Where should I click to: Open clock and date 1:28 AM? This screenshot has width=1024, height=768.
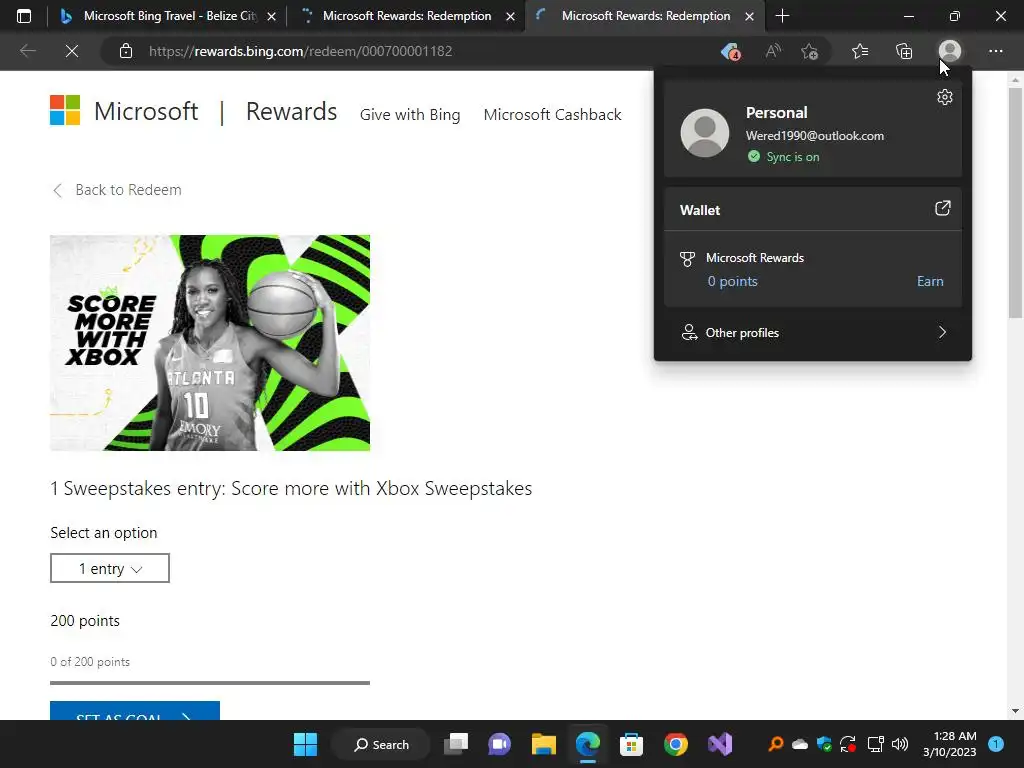(x=950, y=744)
